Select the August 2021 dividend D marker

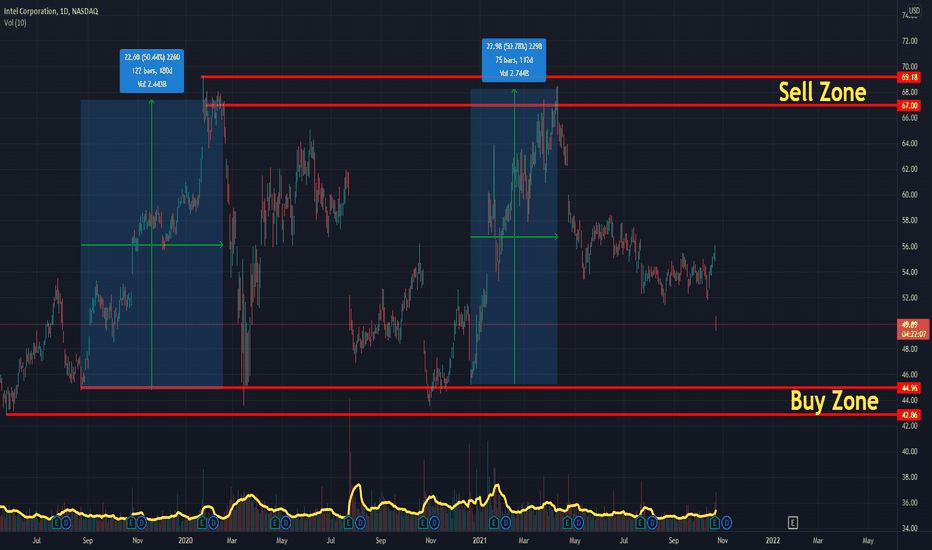point(652,523)
